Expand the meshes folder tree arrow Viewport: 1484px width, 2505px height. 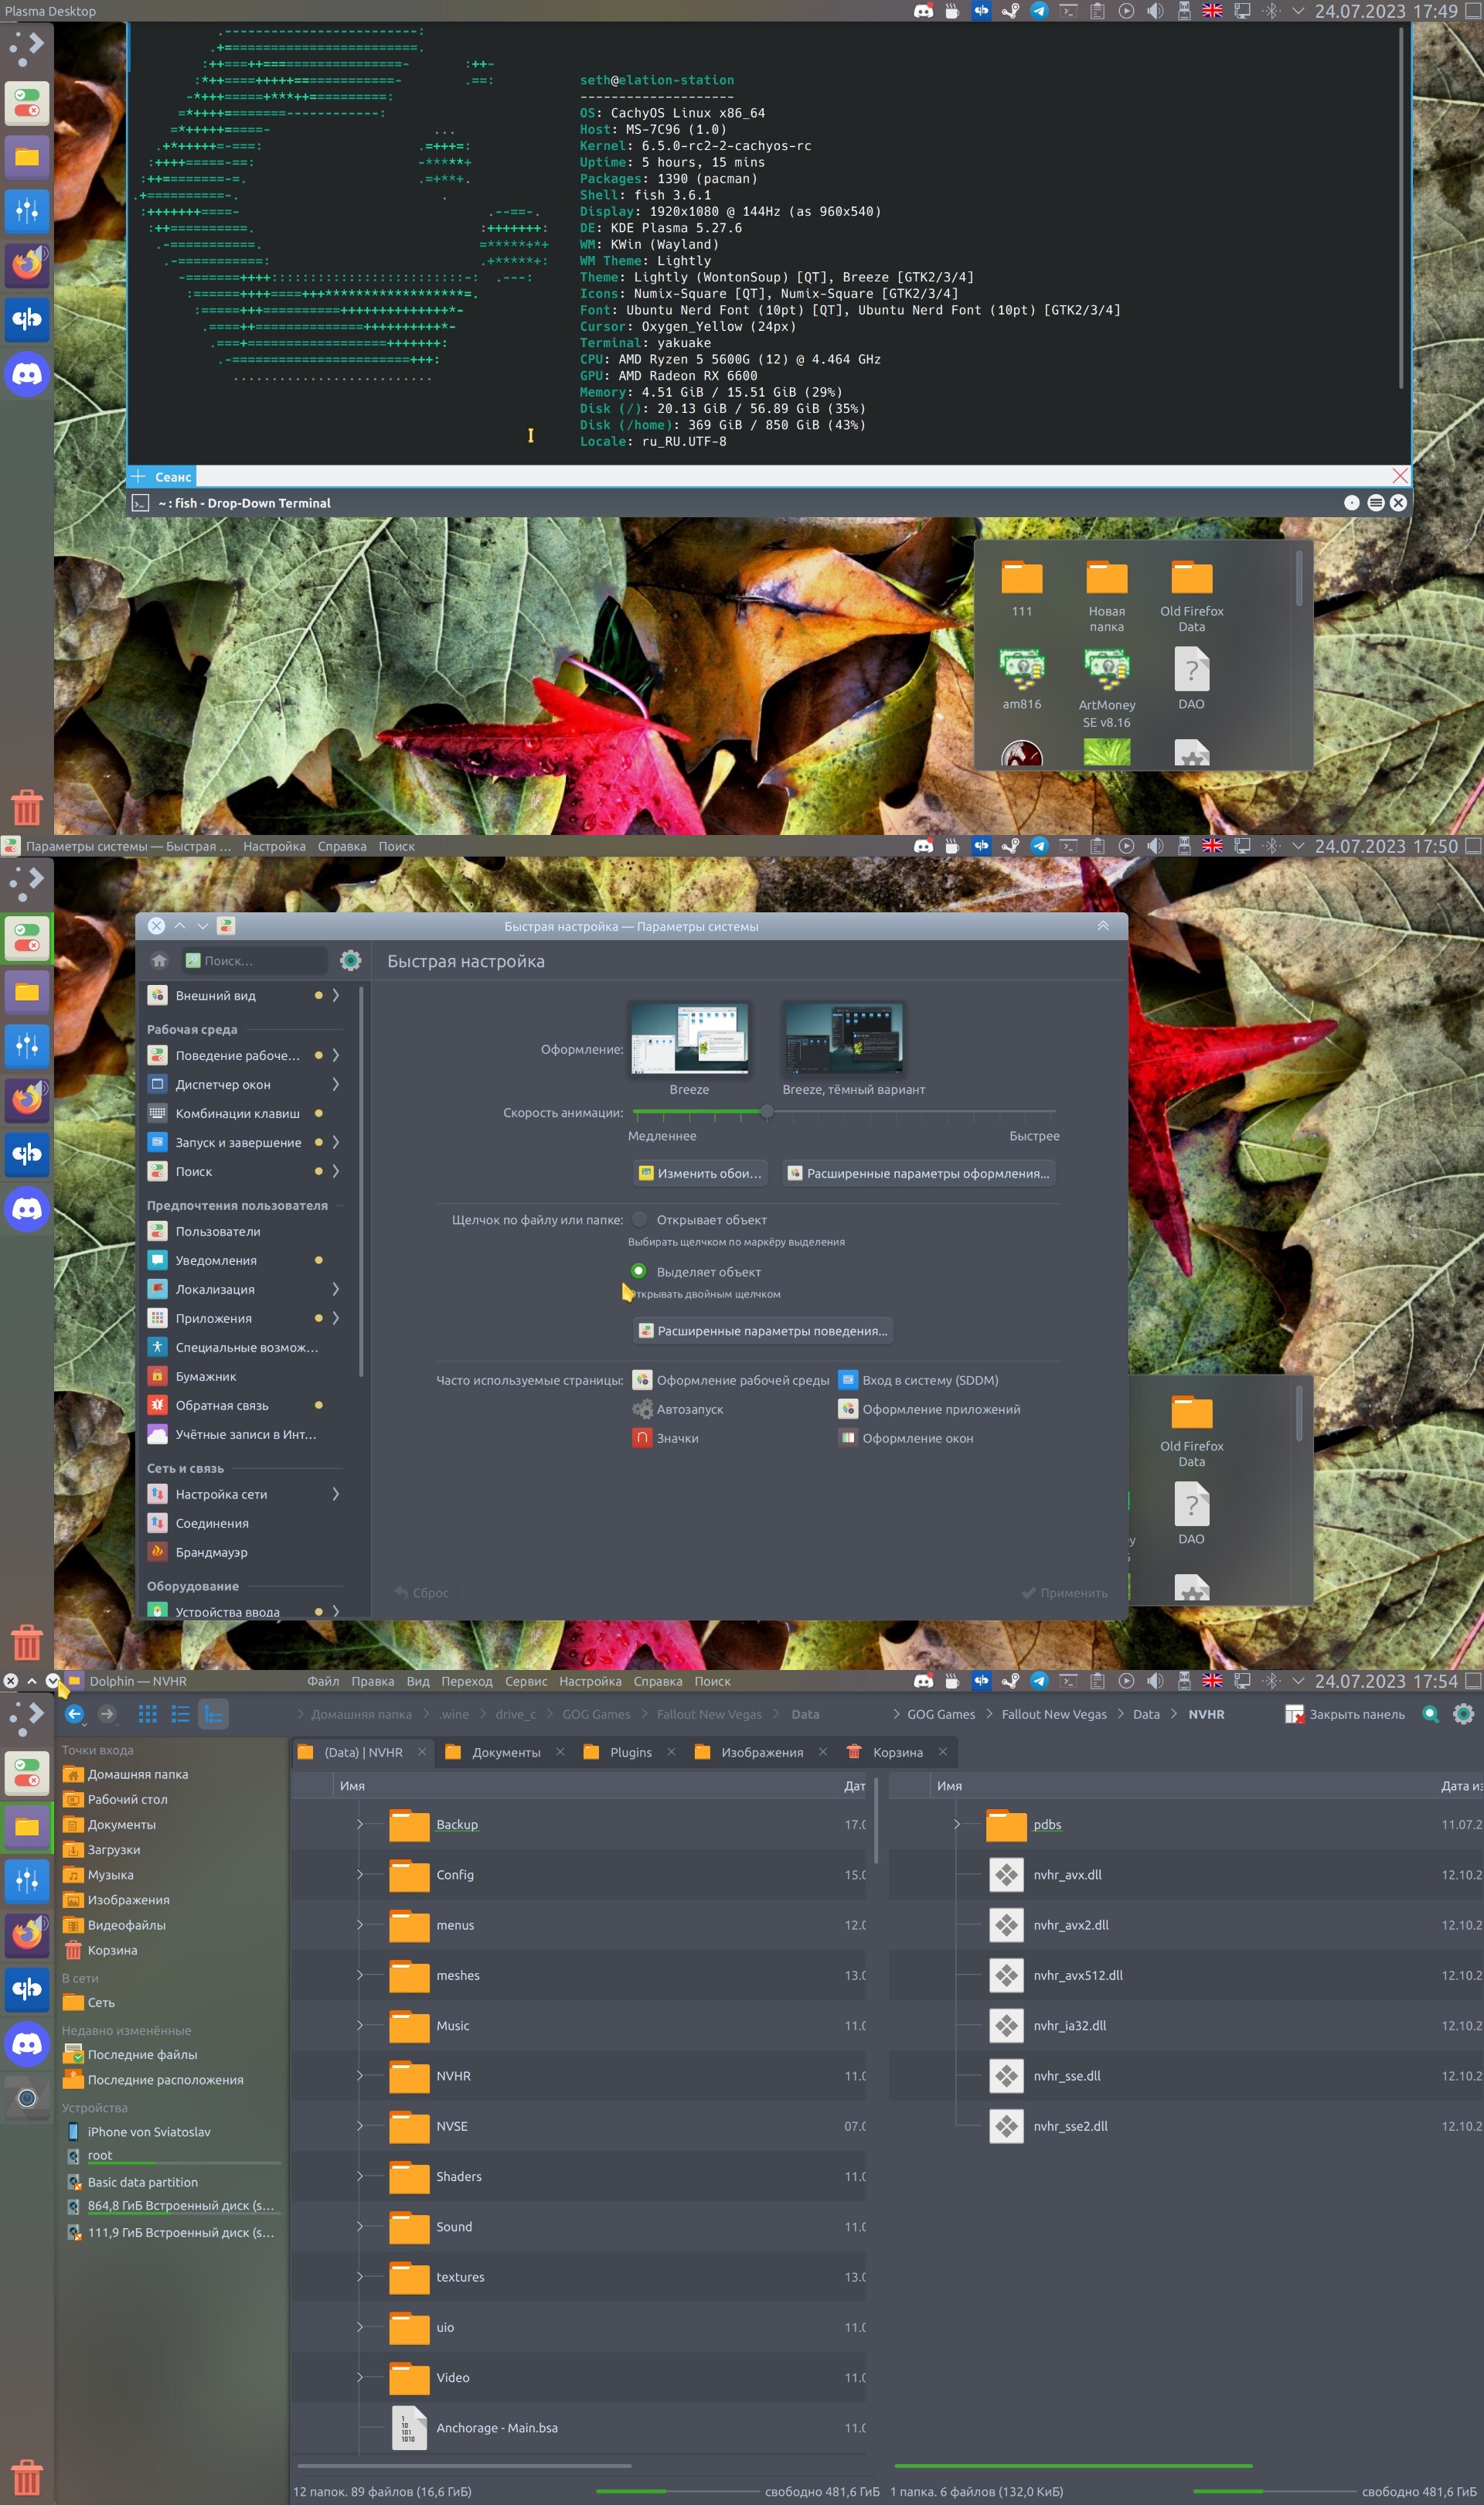pyautogui.click(x=360, y=1975)
